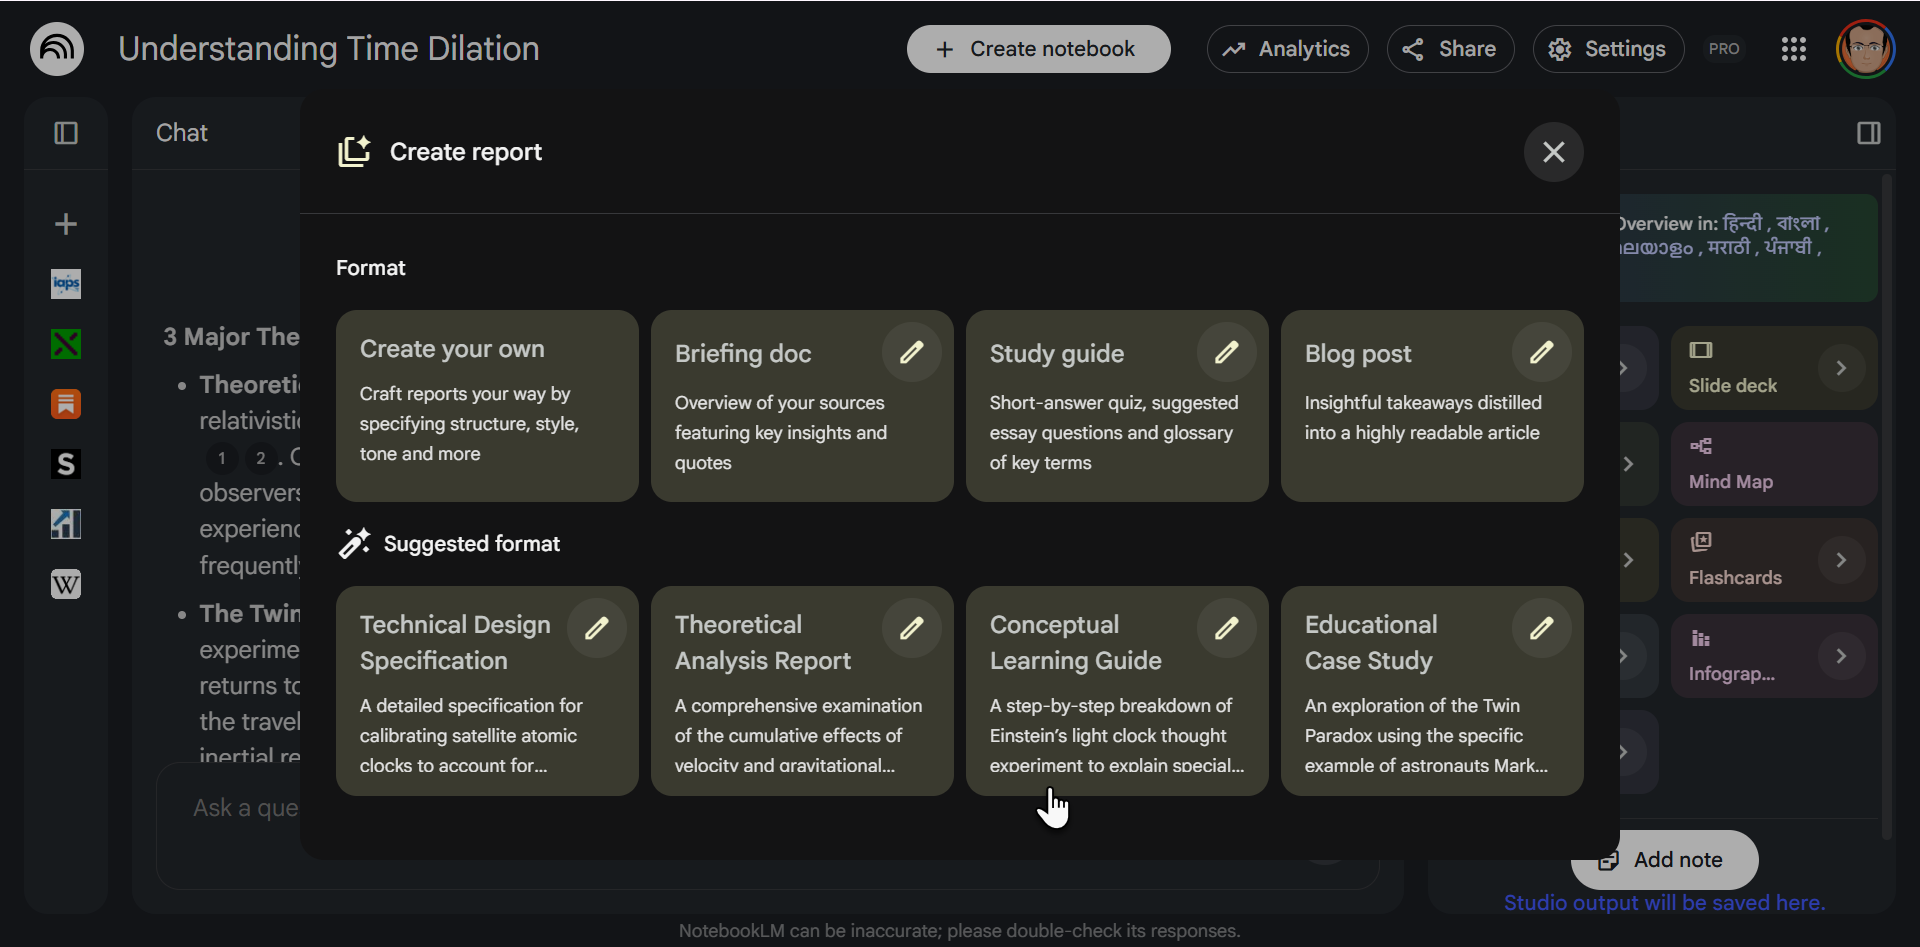Expand Flashcards options chevron

click(1841, 560)
